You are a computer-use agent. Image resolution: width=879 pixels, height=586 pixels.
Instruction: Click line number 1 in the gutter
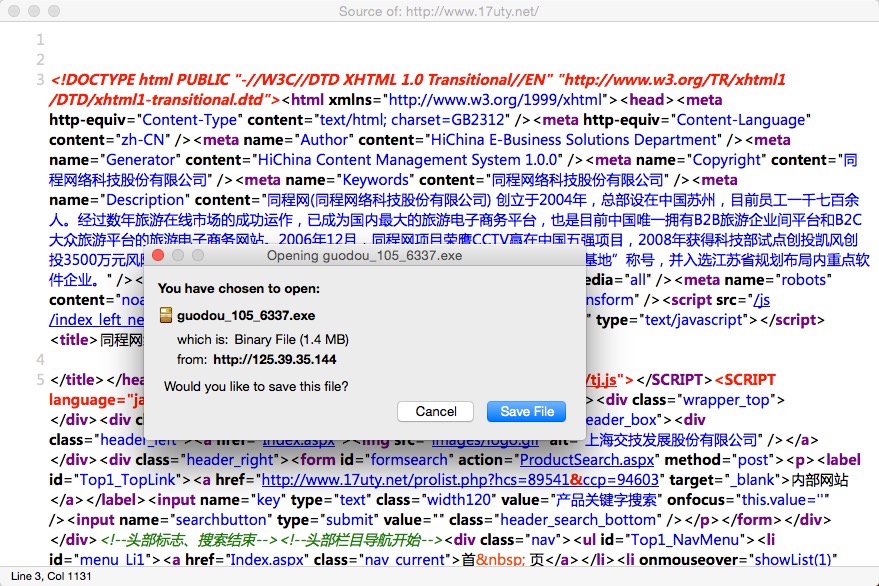(40, 40)
